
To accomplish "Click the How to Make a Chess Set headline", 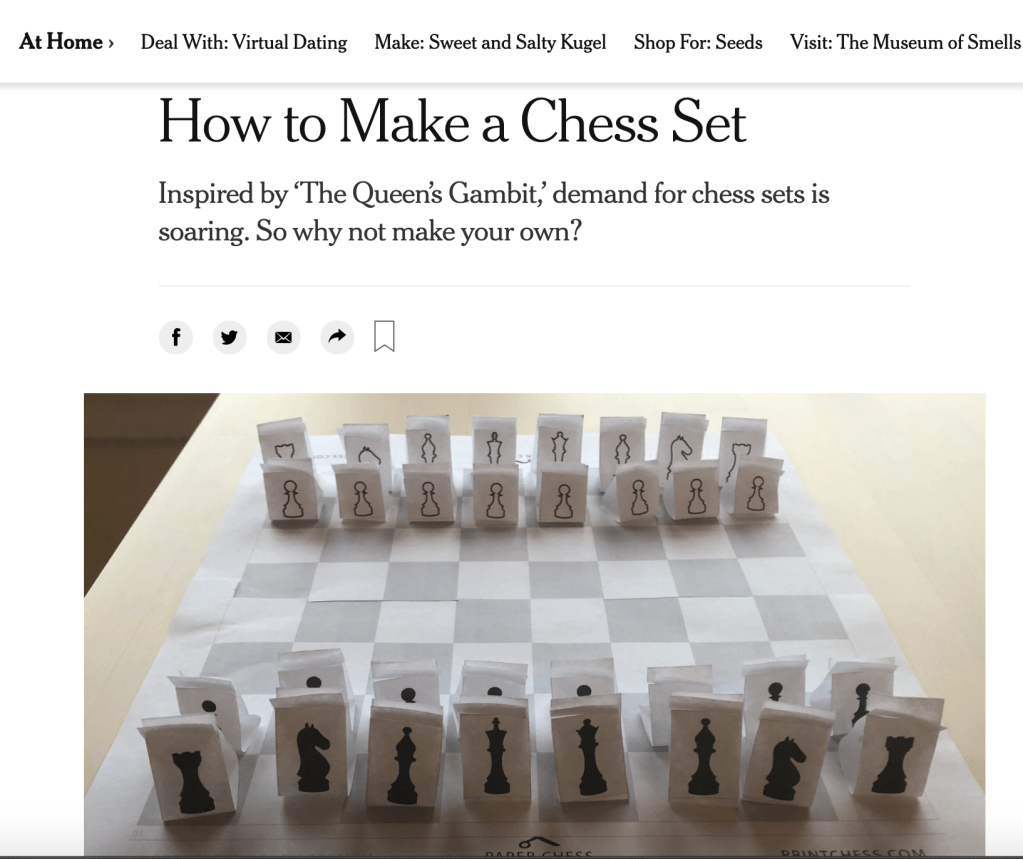I will (452, 122).
